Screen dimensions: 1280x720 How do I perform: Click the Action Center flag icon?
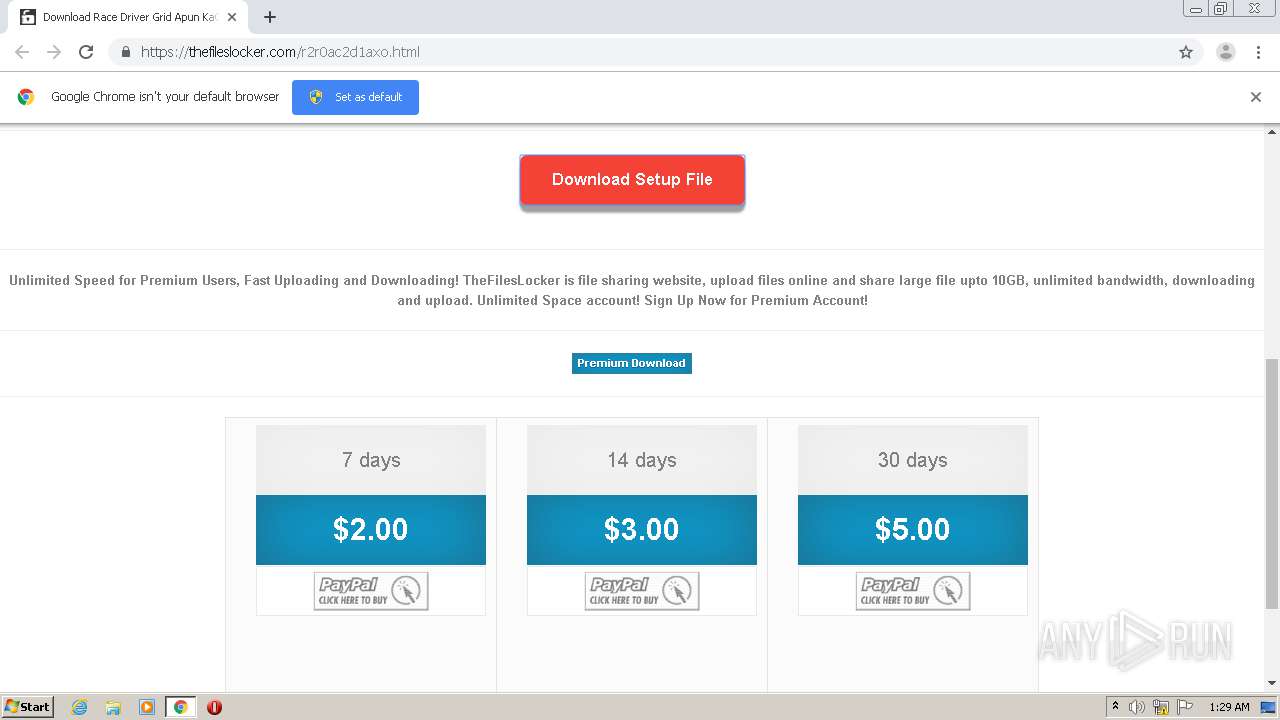[x=1185, y=707]
